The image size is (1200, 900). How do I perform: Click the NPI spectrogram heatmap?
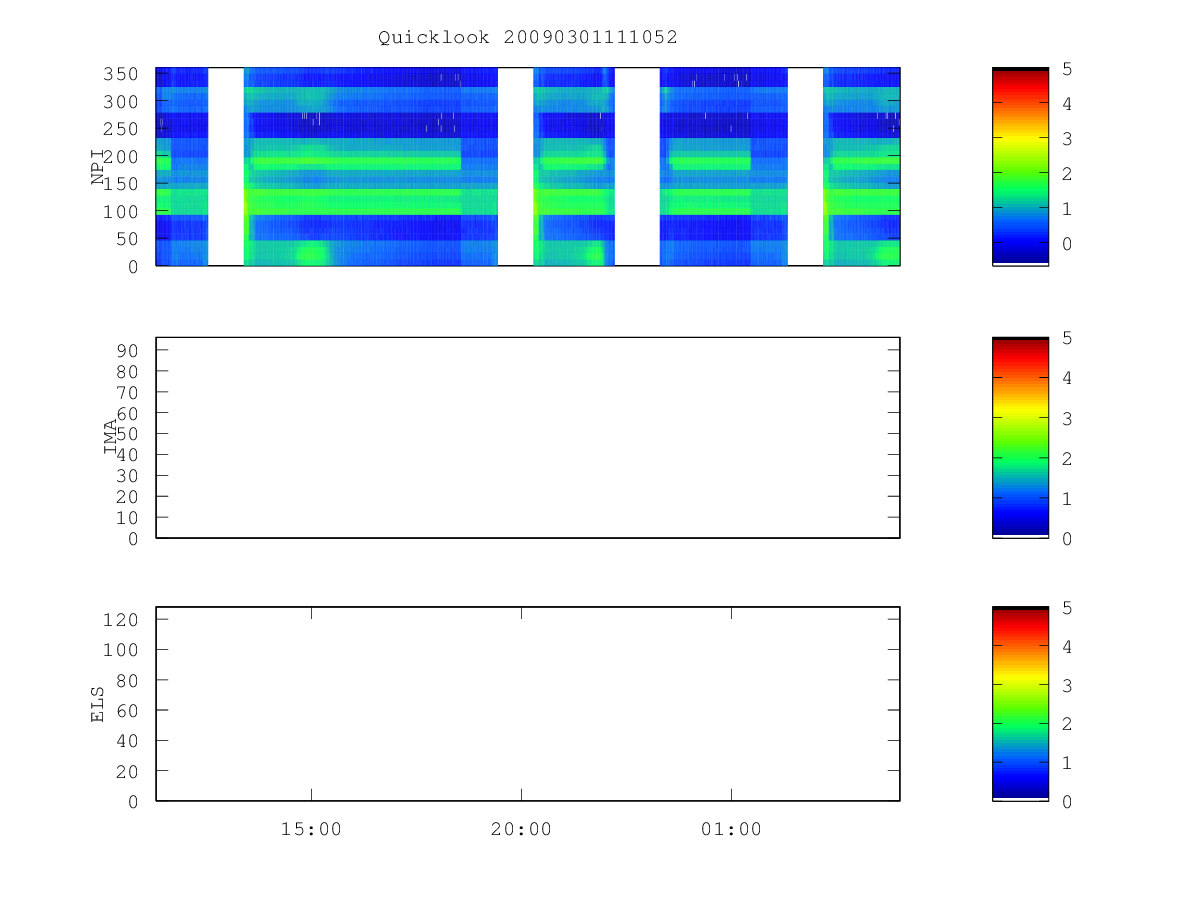tap(528, 167)
